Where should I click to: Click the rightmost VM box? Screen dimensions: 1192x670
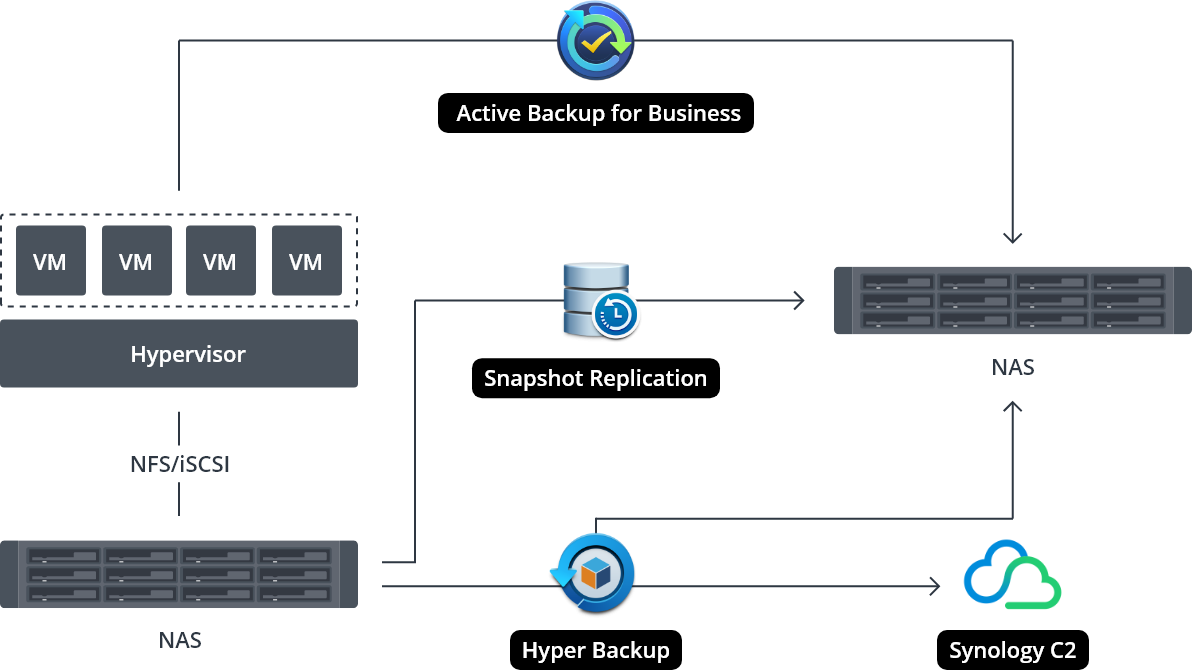pyautogui.click(x=306, y=261)
